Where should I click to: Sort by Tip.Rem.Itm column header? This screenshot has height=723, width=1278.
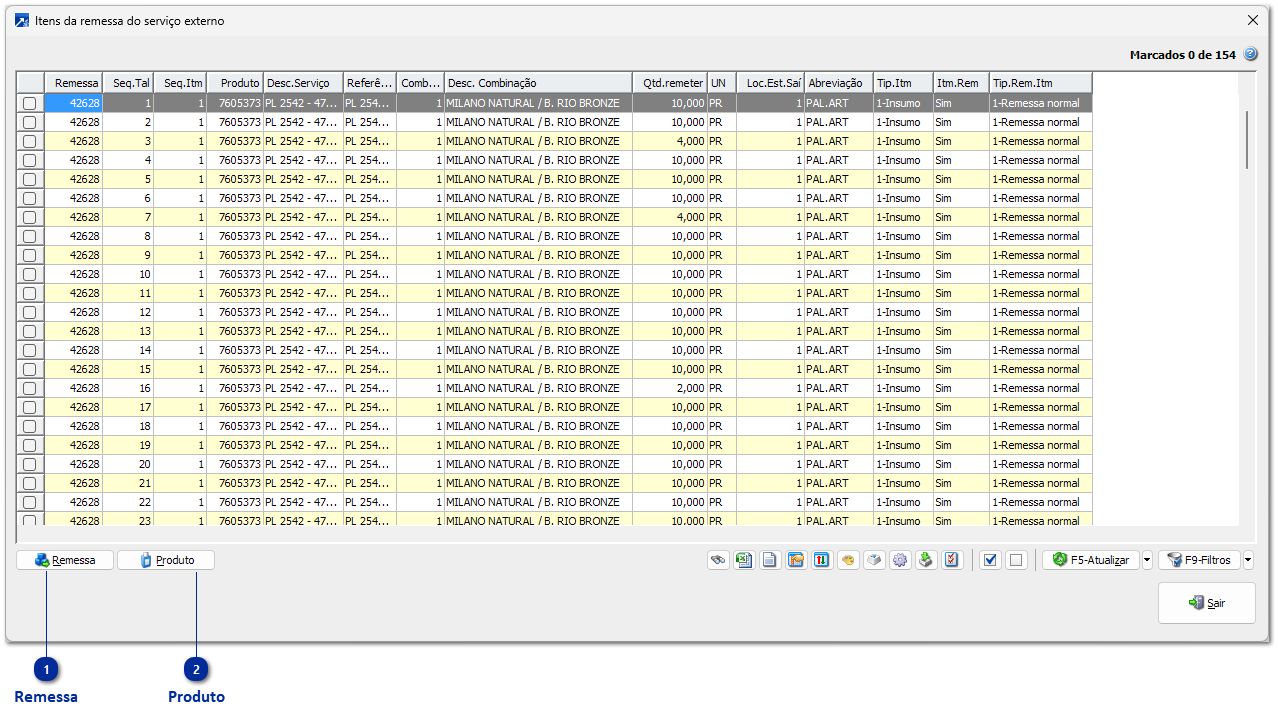[1041, 83]
